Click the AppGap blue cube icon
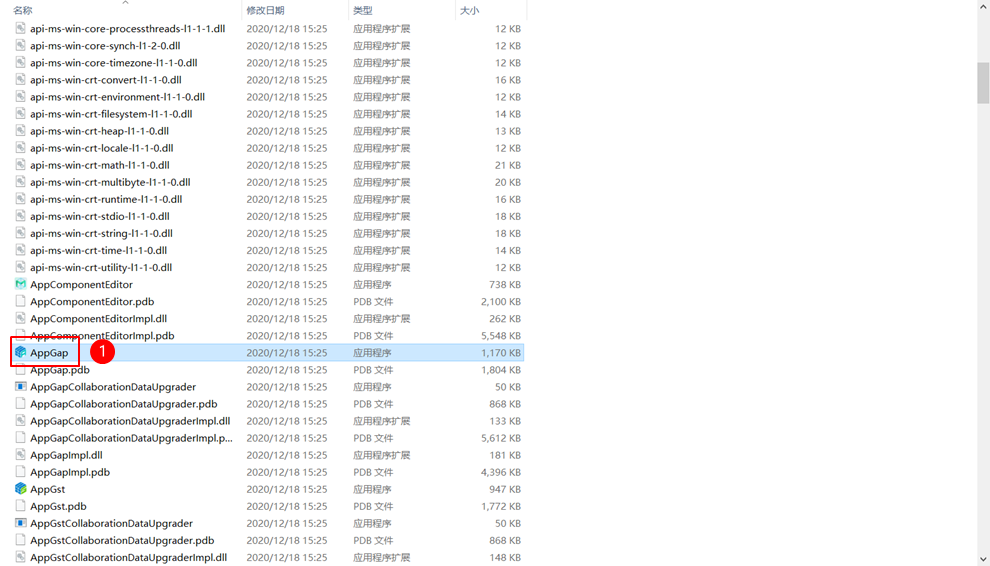This screenshot has width=990, height=566. 21,352
